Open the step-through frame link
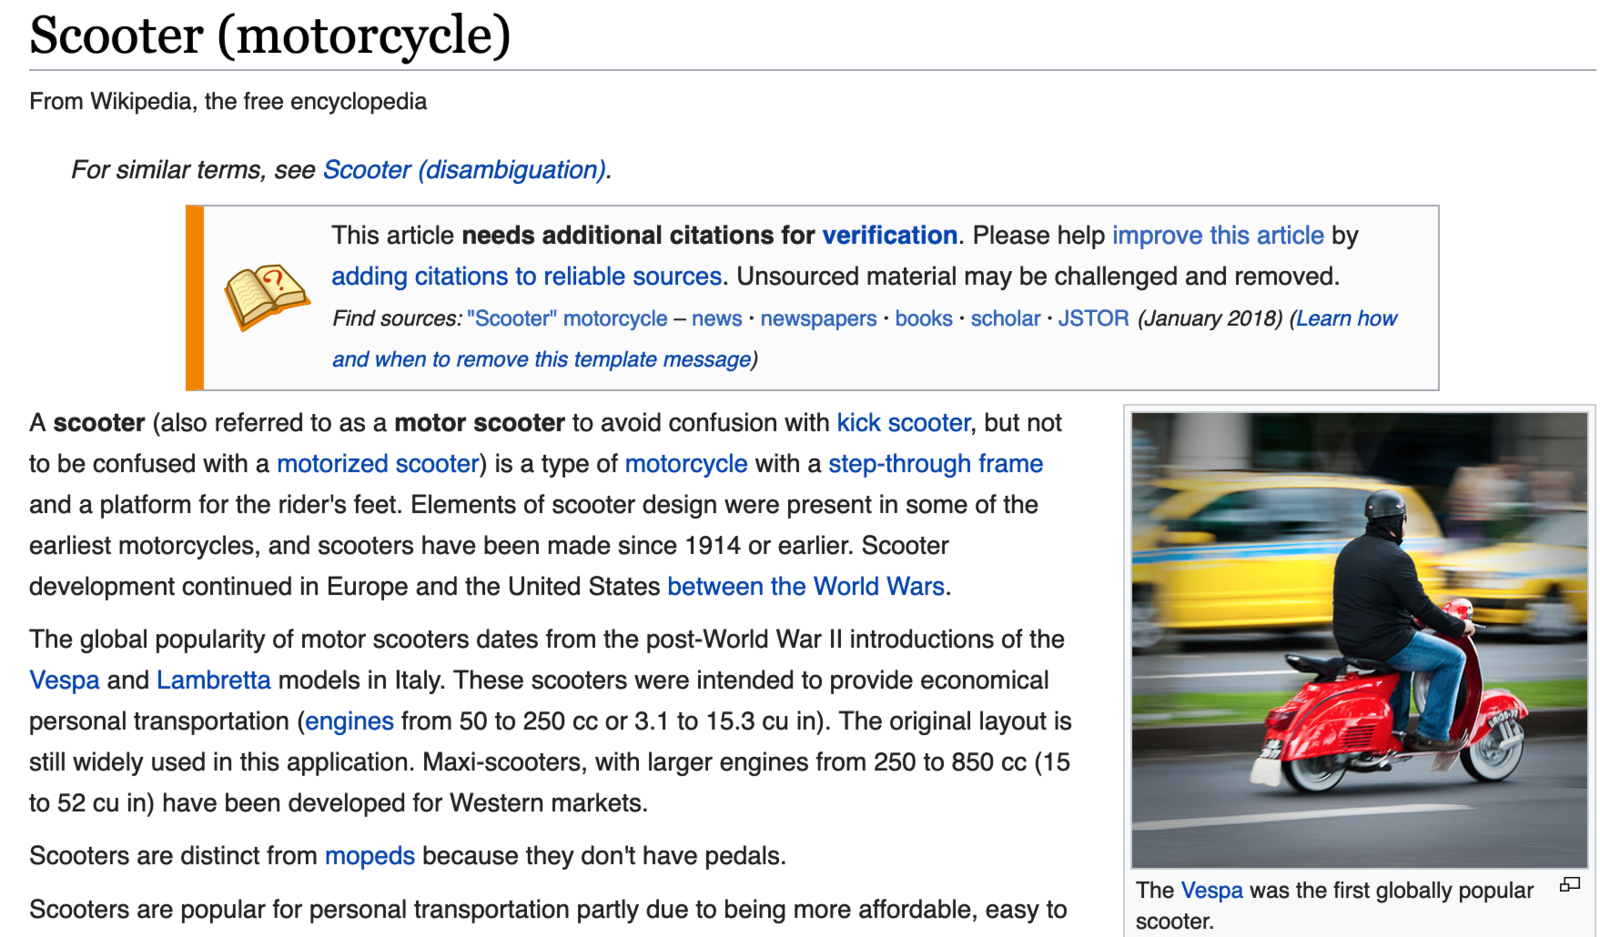This screenshot has width=1600, height=937. (x=935, y=464)
